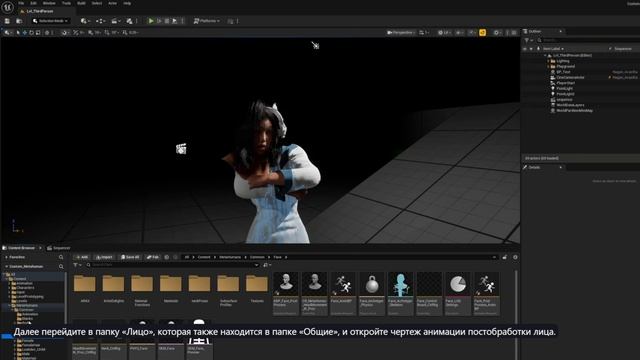This screenshot has width=640, height=360.
Task: Activate the Rotate gizmo tool
Action: tap(31, 32)
